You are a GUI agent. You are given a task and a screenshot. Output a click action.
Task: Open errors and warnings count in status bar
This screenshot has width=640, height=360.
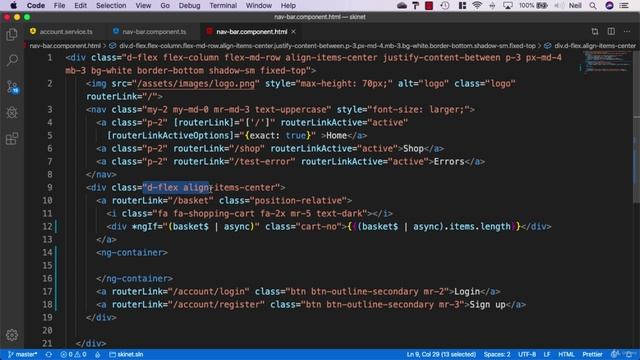pos(73,354)
